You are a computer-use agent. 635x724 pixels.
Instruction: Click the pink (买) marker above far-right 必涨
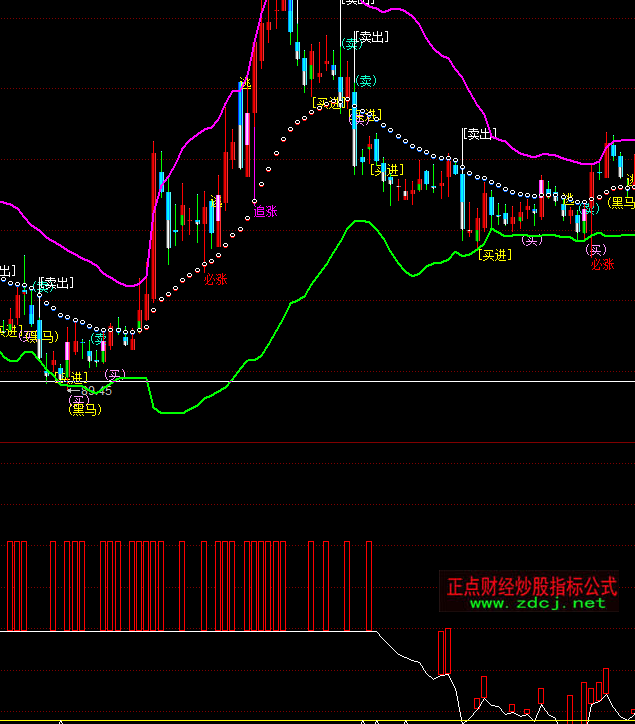click(x=597, y=249)
